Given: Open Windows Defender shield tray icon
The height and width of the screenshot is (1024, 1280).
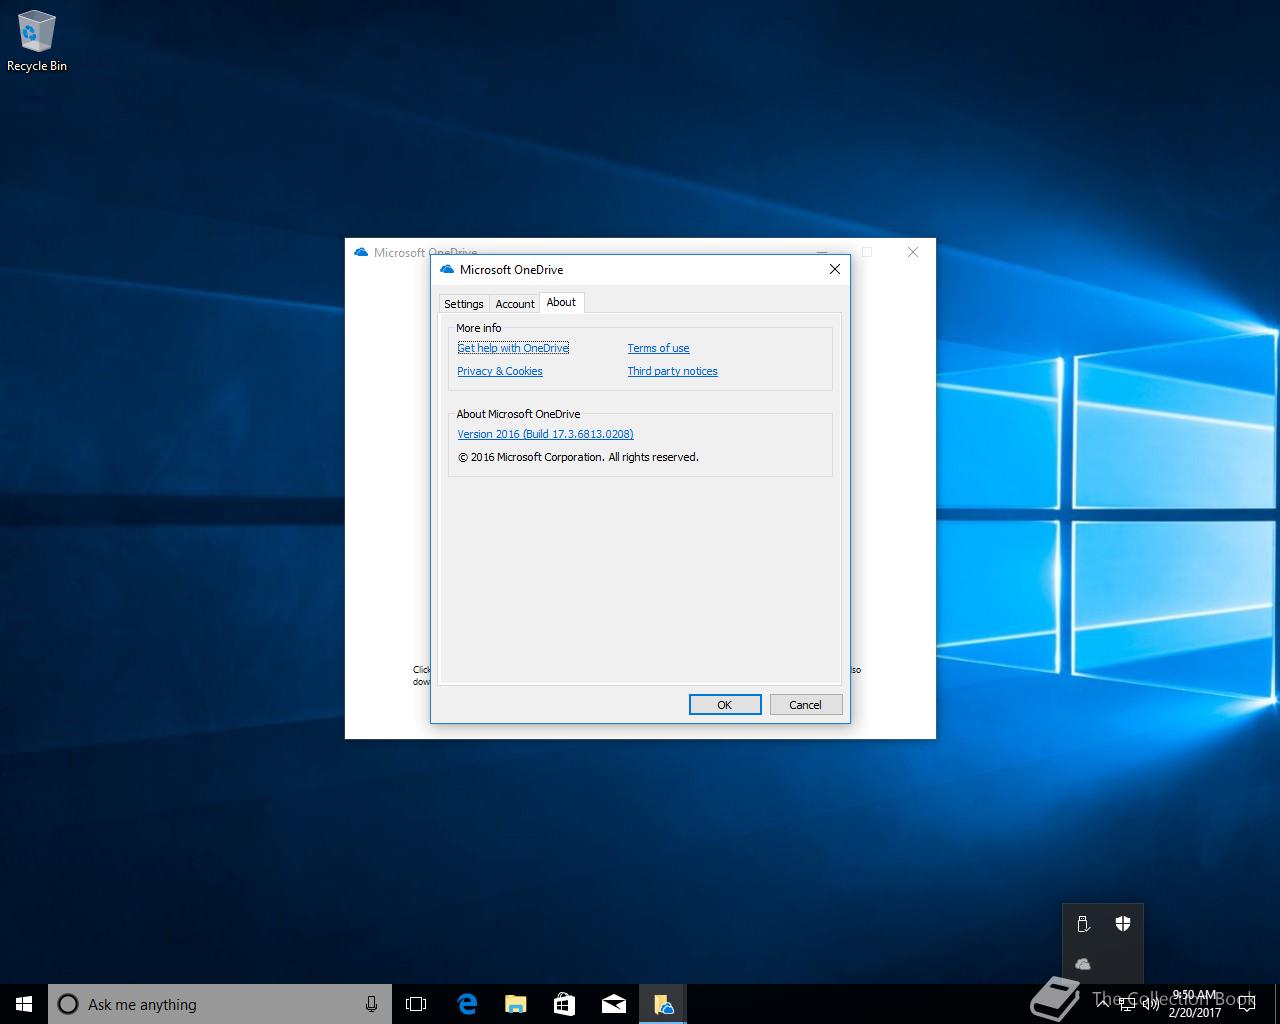Looking at the screenshot, I should pyautogui.click(x=1123, y=924).
